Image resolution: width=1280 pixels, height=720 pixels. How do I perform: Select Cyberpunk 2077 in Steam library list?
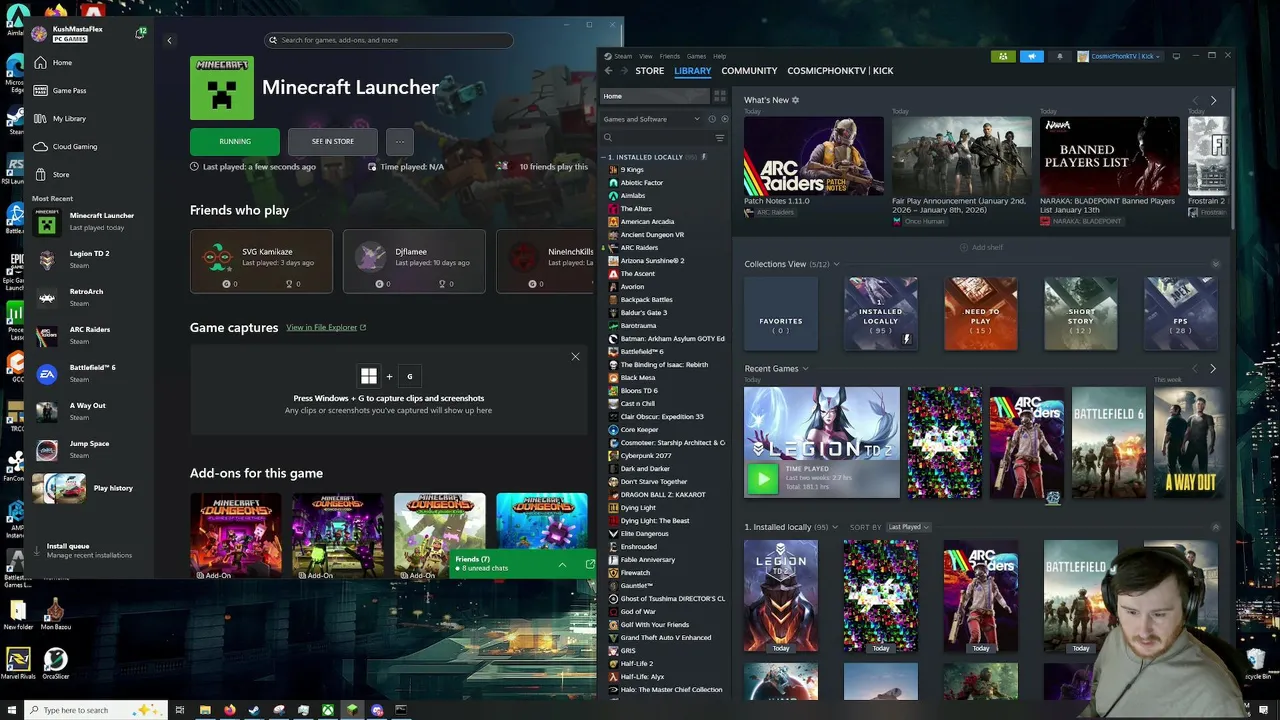coord(645,456)
